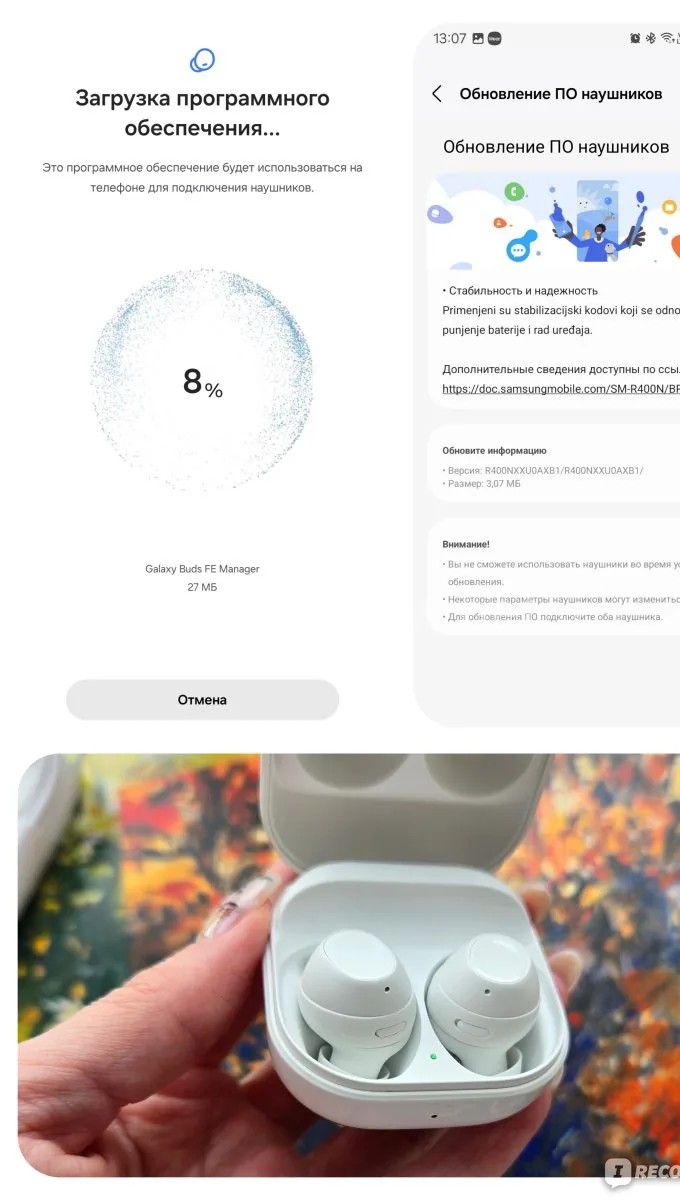Click the 8% download progress circle
The width and height of the screenshot is (680, 1200).
[x=202, y=380]
